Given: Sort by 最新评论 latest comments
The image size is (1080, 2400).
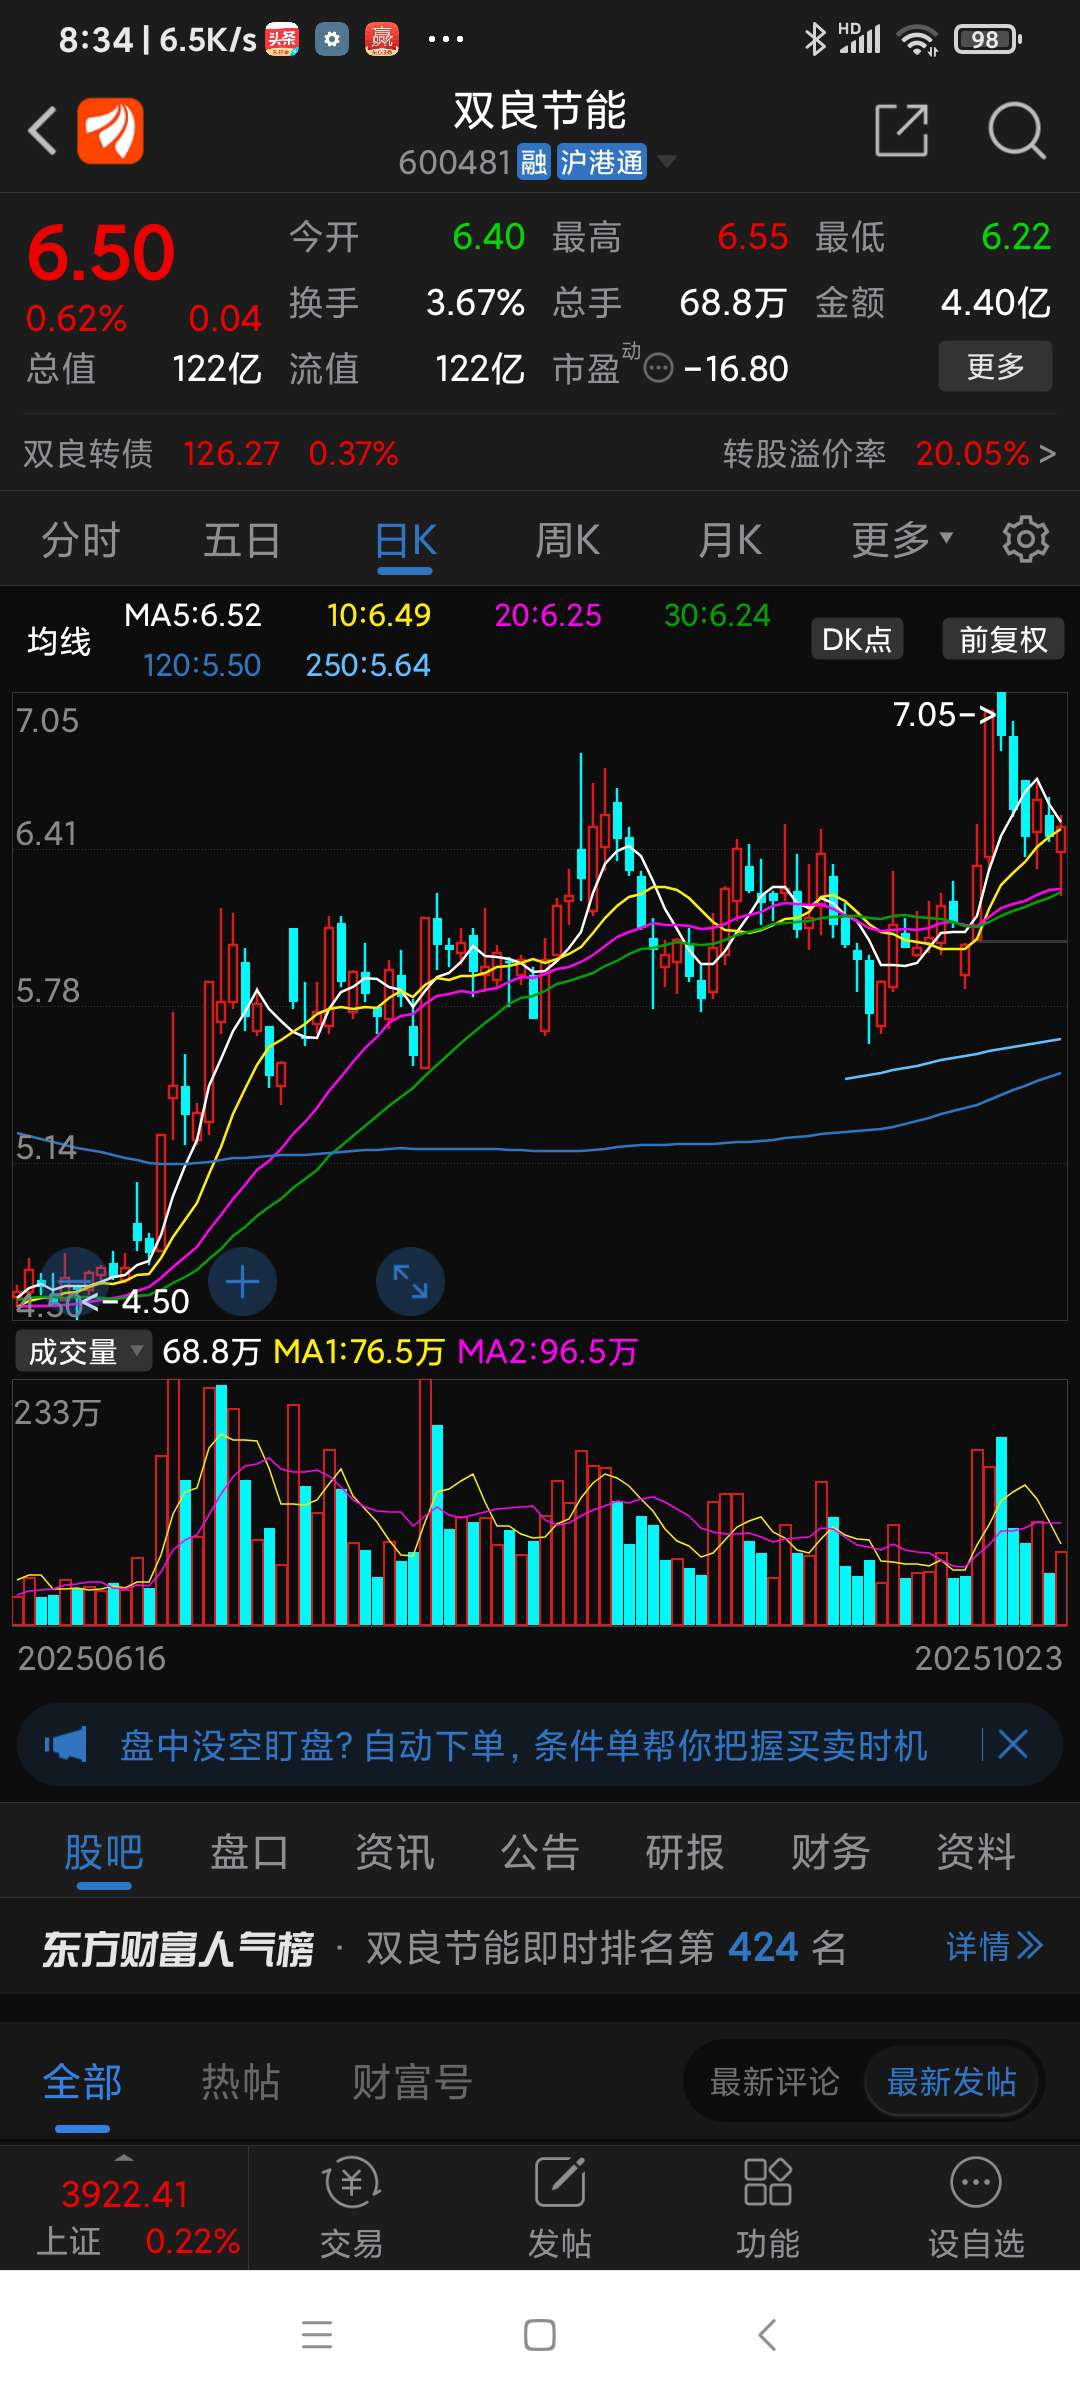Looking at the screenshot, I should pyautogui.click(x=774, y=2082).
